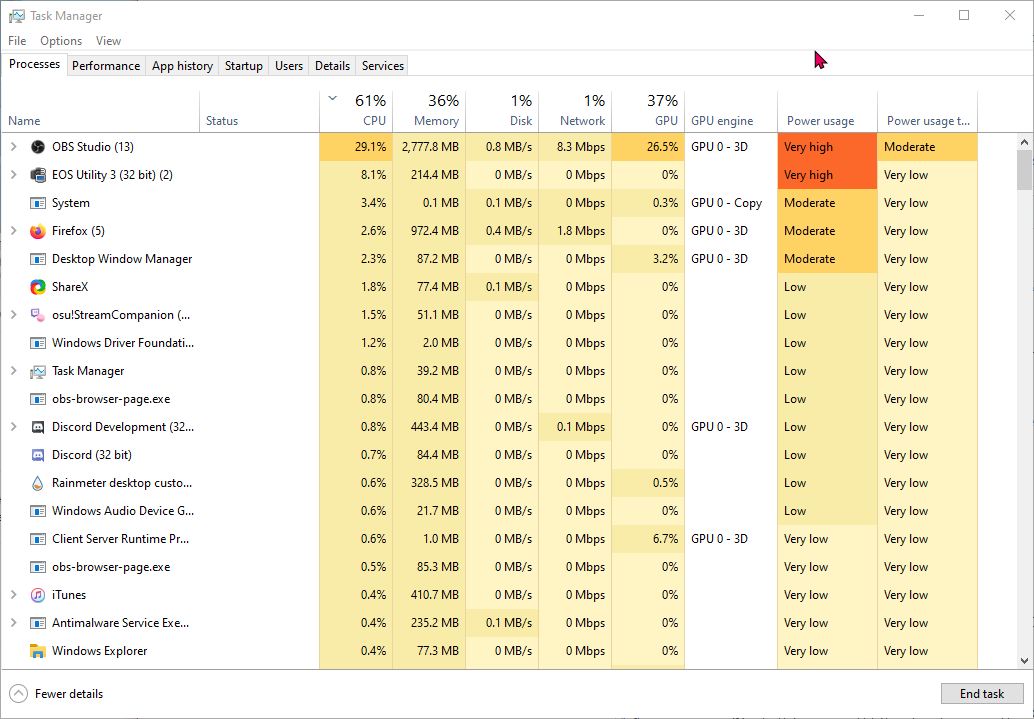Expand the OBS Studio process group
Image resolution: width=1034 pixels, height=719 pixels.
coord(13,146)
